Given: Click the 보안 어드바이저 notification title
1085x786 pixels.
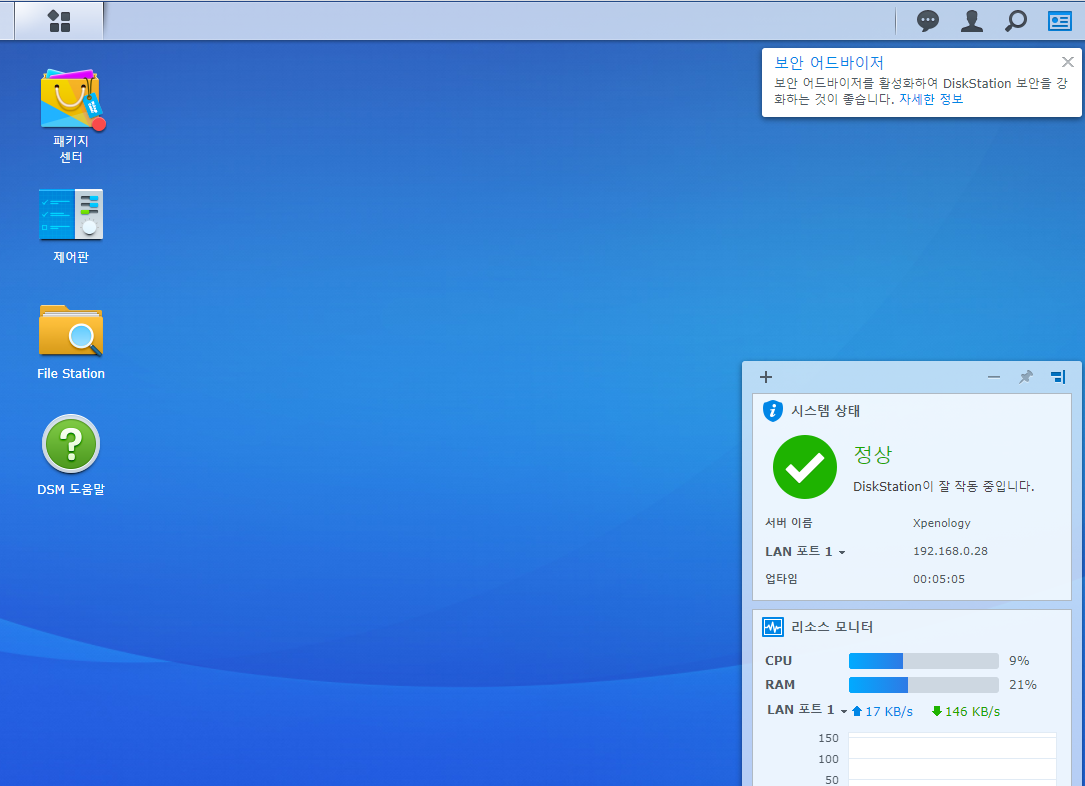Looking at the screenshot, I should pyautogui.click(x=829, y=63).
